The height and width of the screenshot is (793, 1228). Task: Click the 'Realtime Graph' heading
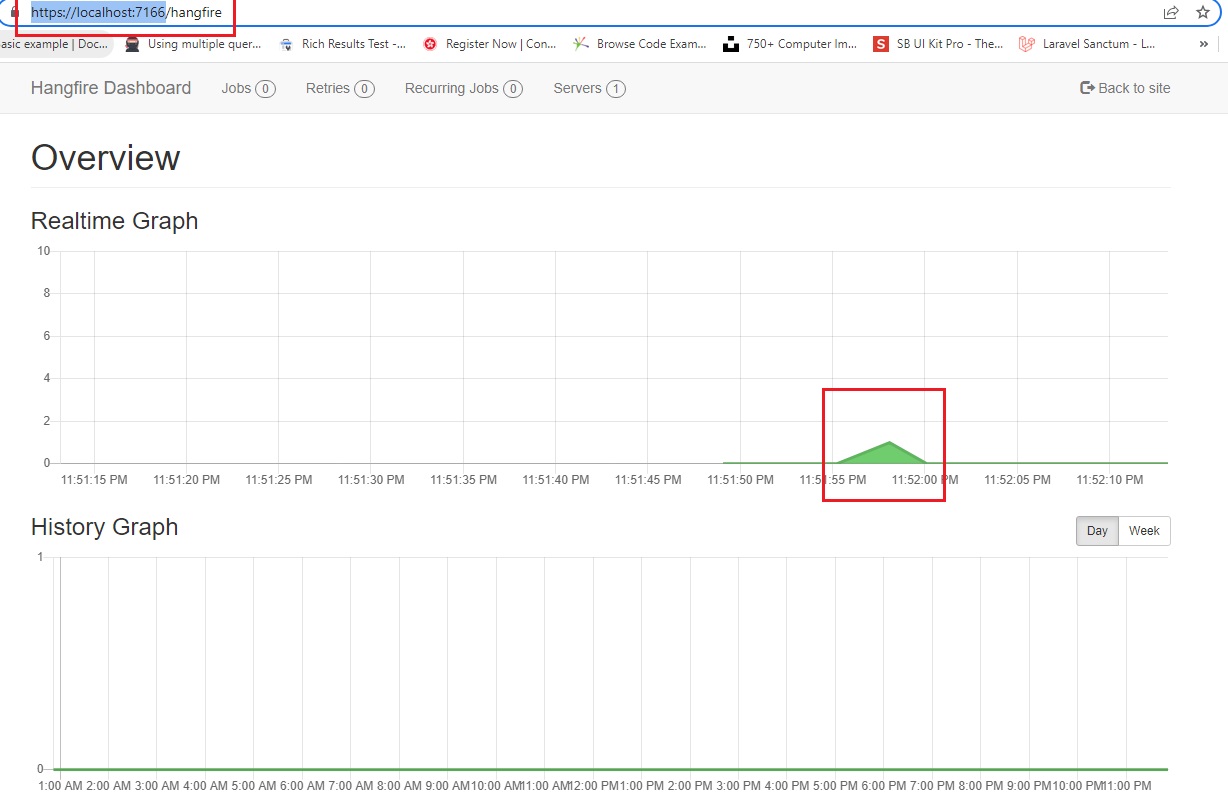click(x=114, y=221)
